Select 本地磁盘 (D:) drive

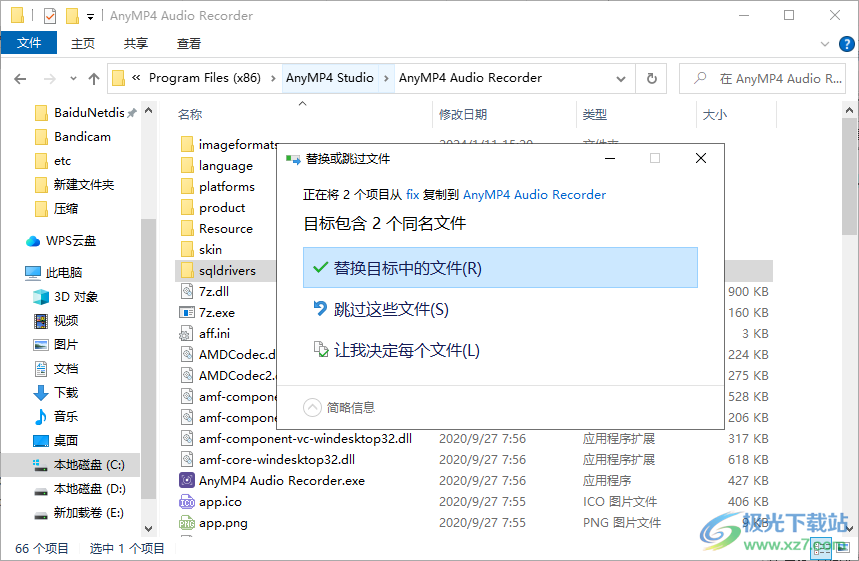click(80, 489)
